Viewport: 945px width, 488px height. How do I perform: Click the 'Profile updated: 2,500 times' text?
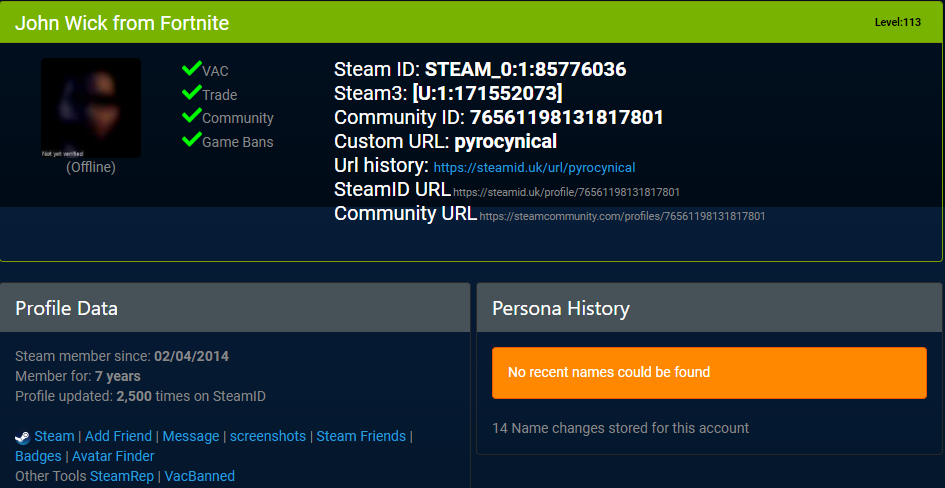point(140,396)
